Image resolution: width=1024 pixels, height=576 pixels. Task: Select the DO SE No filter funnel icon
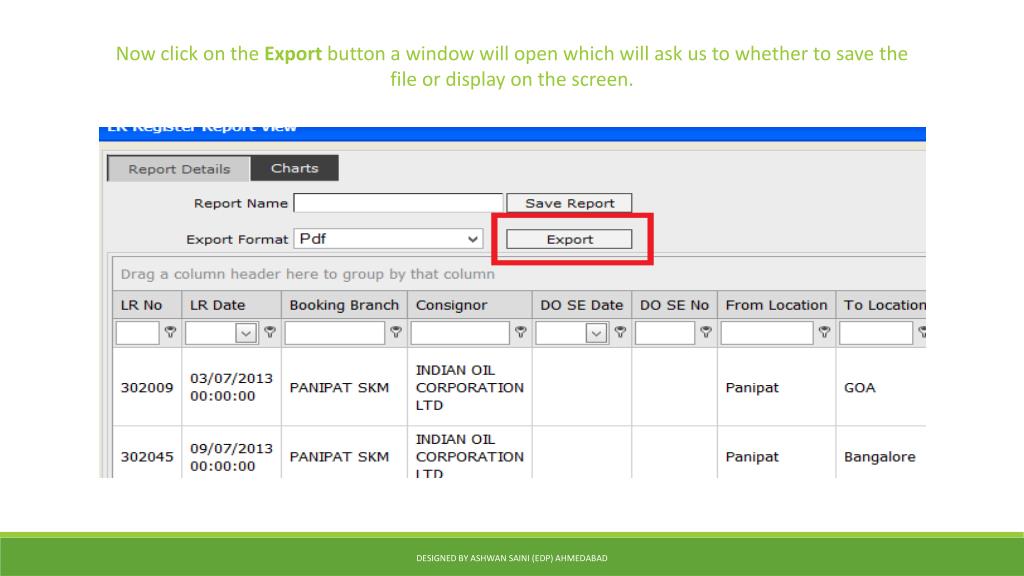(706, 331)
